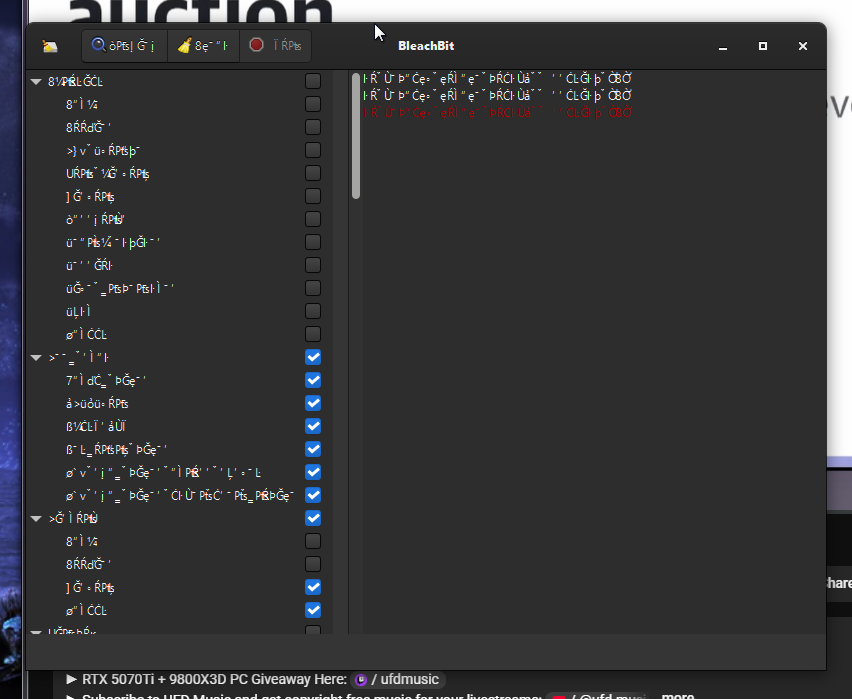Image resolution: width=852 pixels, height=699 pixels.
Task: Minimize the BleachBit window
Action: pos(723,46)
